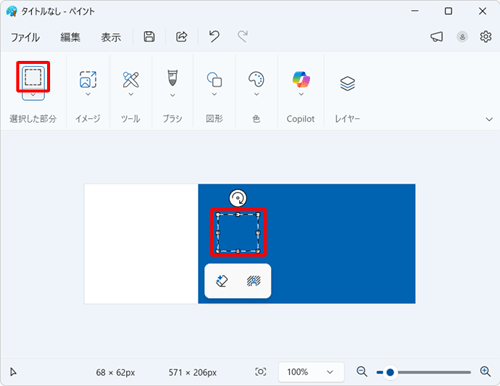Expand the 色 dropdown chevron
The height and width of the screenshot is (386, 500).
point(256,94)
